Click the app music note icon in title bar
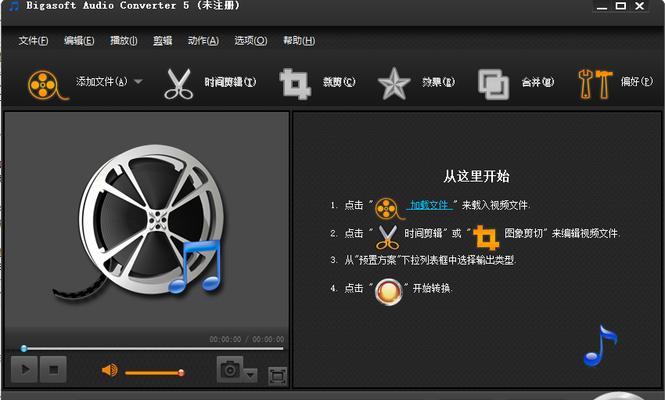This screenshot has height=400, width=665. click(14, 6)
